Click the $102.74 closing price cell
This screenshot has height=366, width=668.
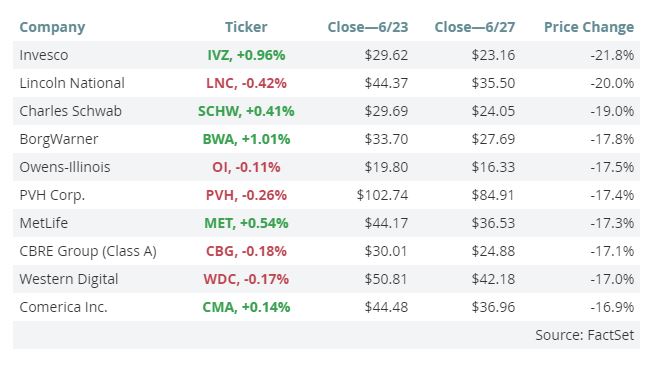382,195
